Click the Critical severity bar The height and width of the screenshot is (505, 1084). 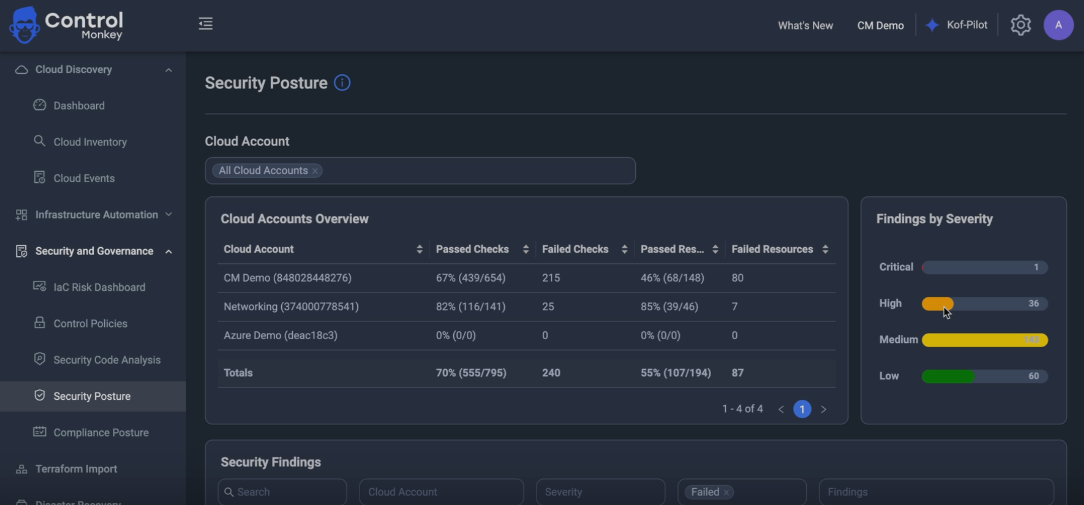coord(984,267)
